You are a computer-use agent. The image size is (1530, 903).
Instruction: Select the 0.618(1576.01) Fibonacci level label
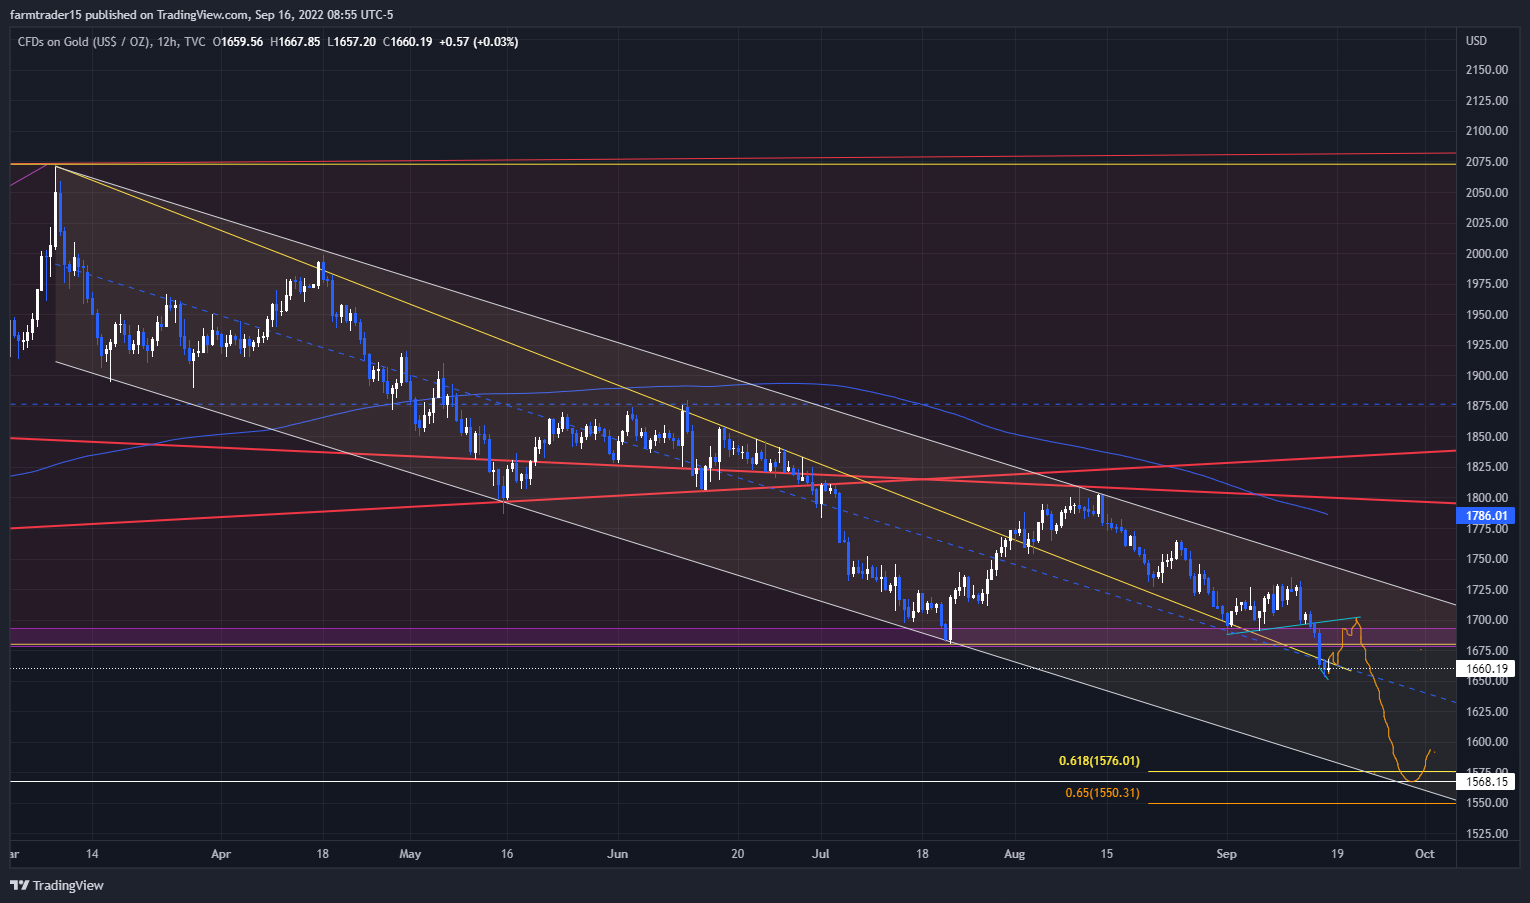pyautogui.click(x=1099, y=761)
